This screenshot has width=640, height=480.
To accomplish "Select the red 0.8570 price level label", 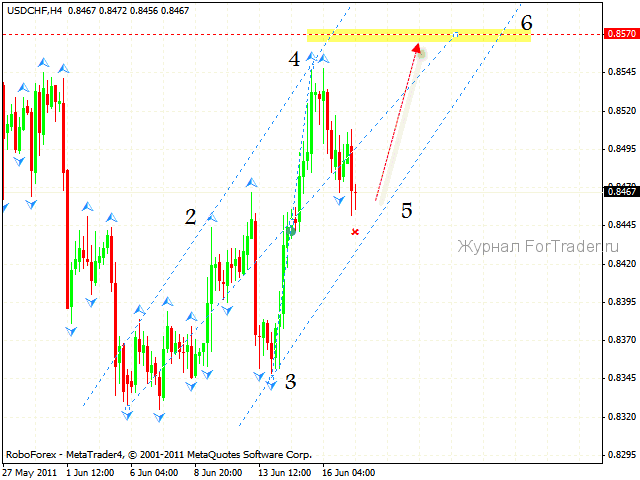I will pos(621,34).
